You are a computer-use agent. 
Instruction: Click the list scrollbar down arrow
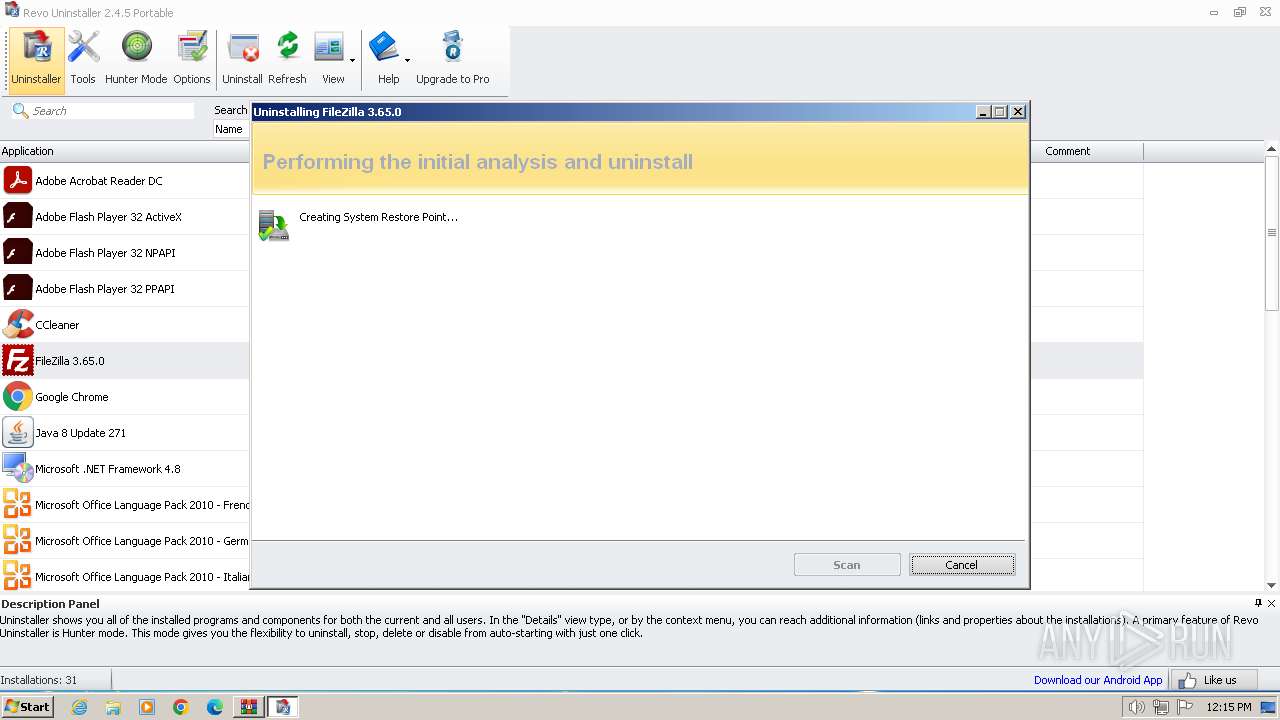(x=1272, y=585)
